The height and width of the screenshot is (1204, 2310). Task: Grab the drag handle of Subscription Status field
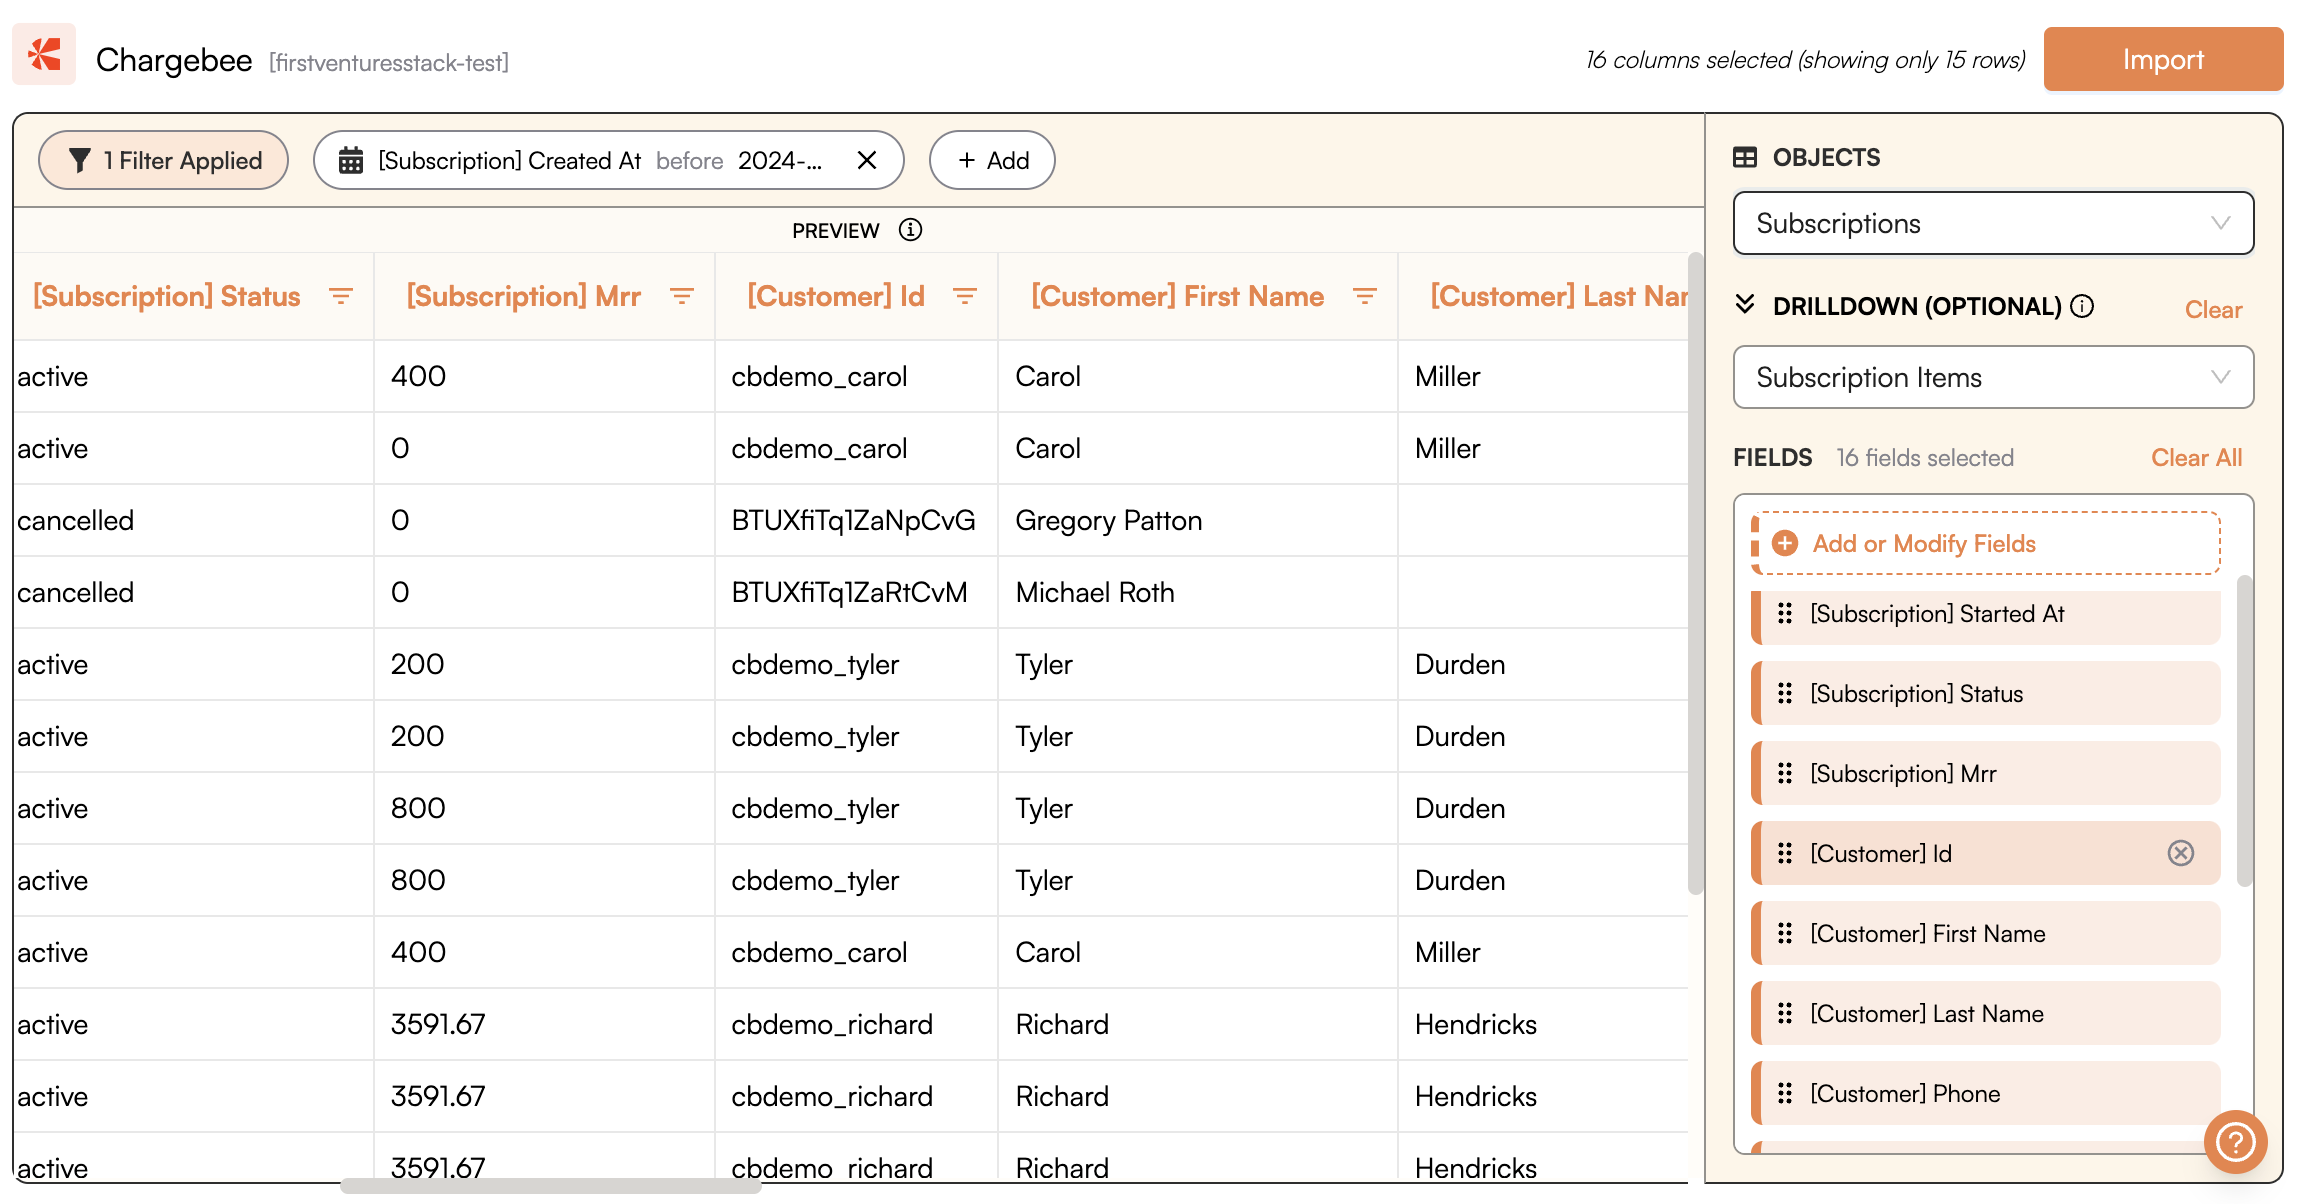click(x=1785, y=693)
